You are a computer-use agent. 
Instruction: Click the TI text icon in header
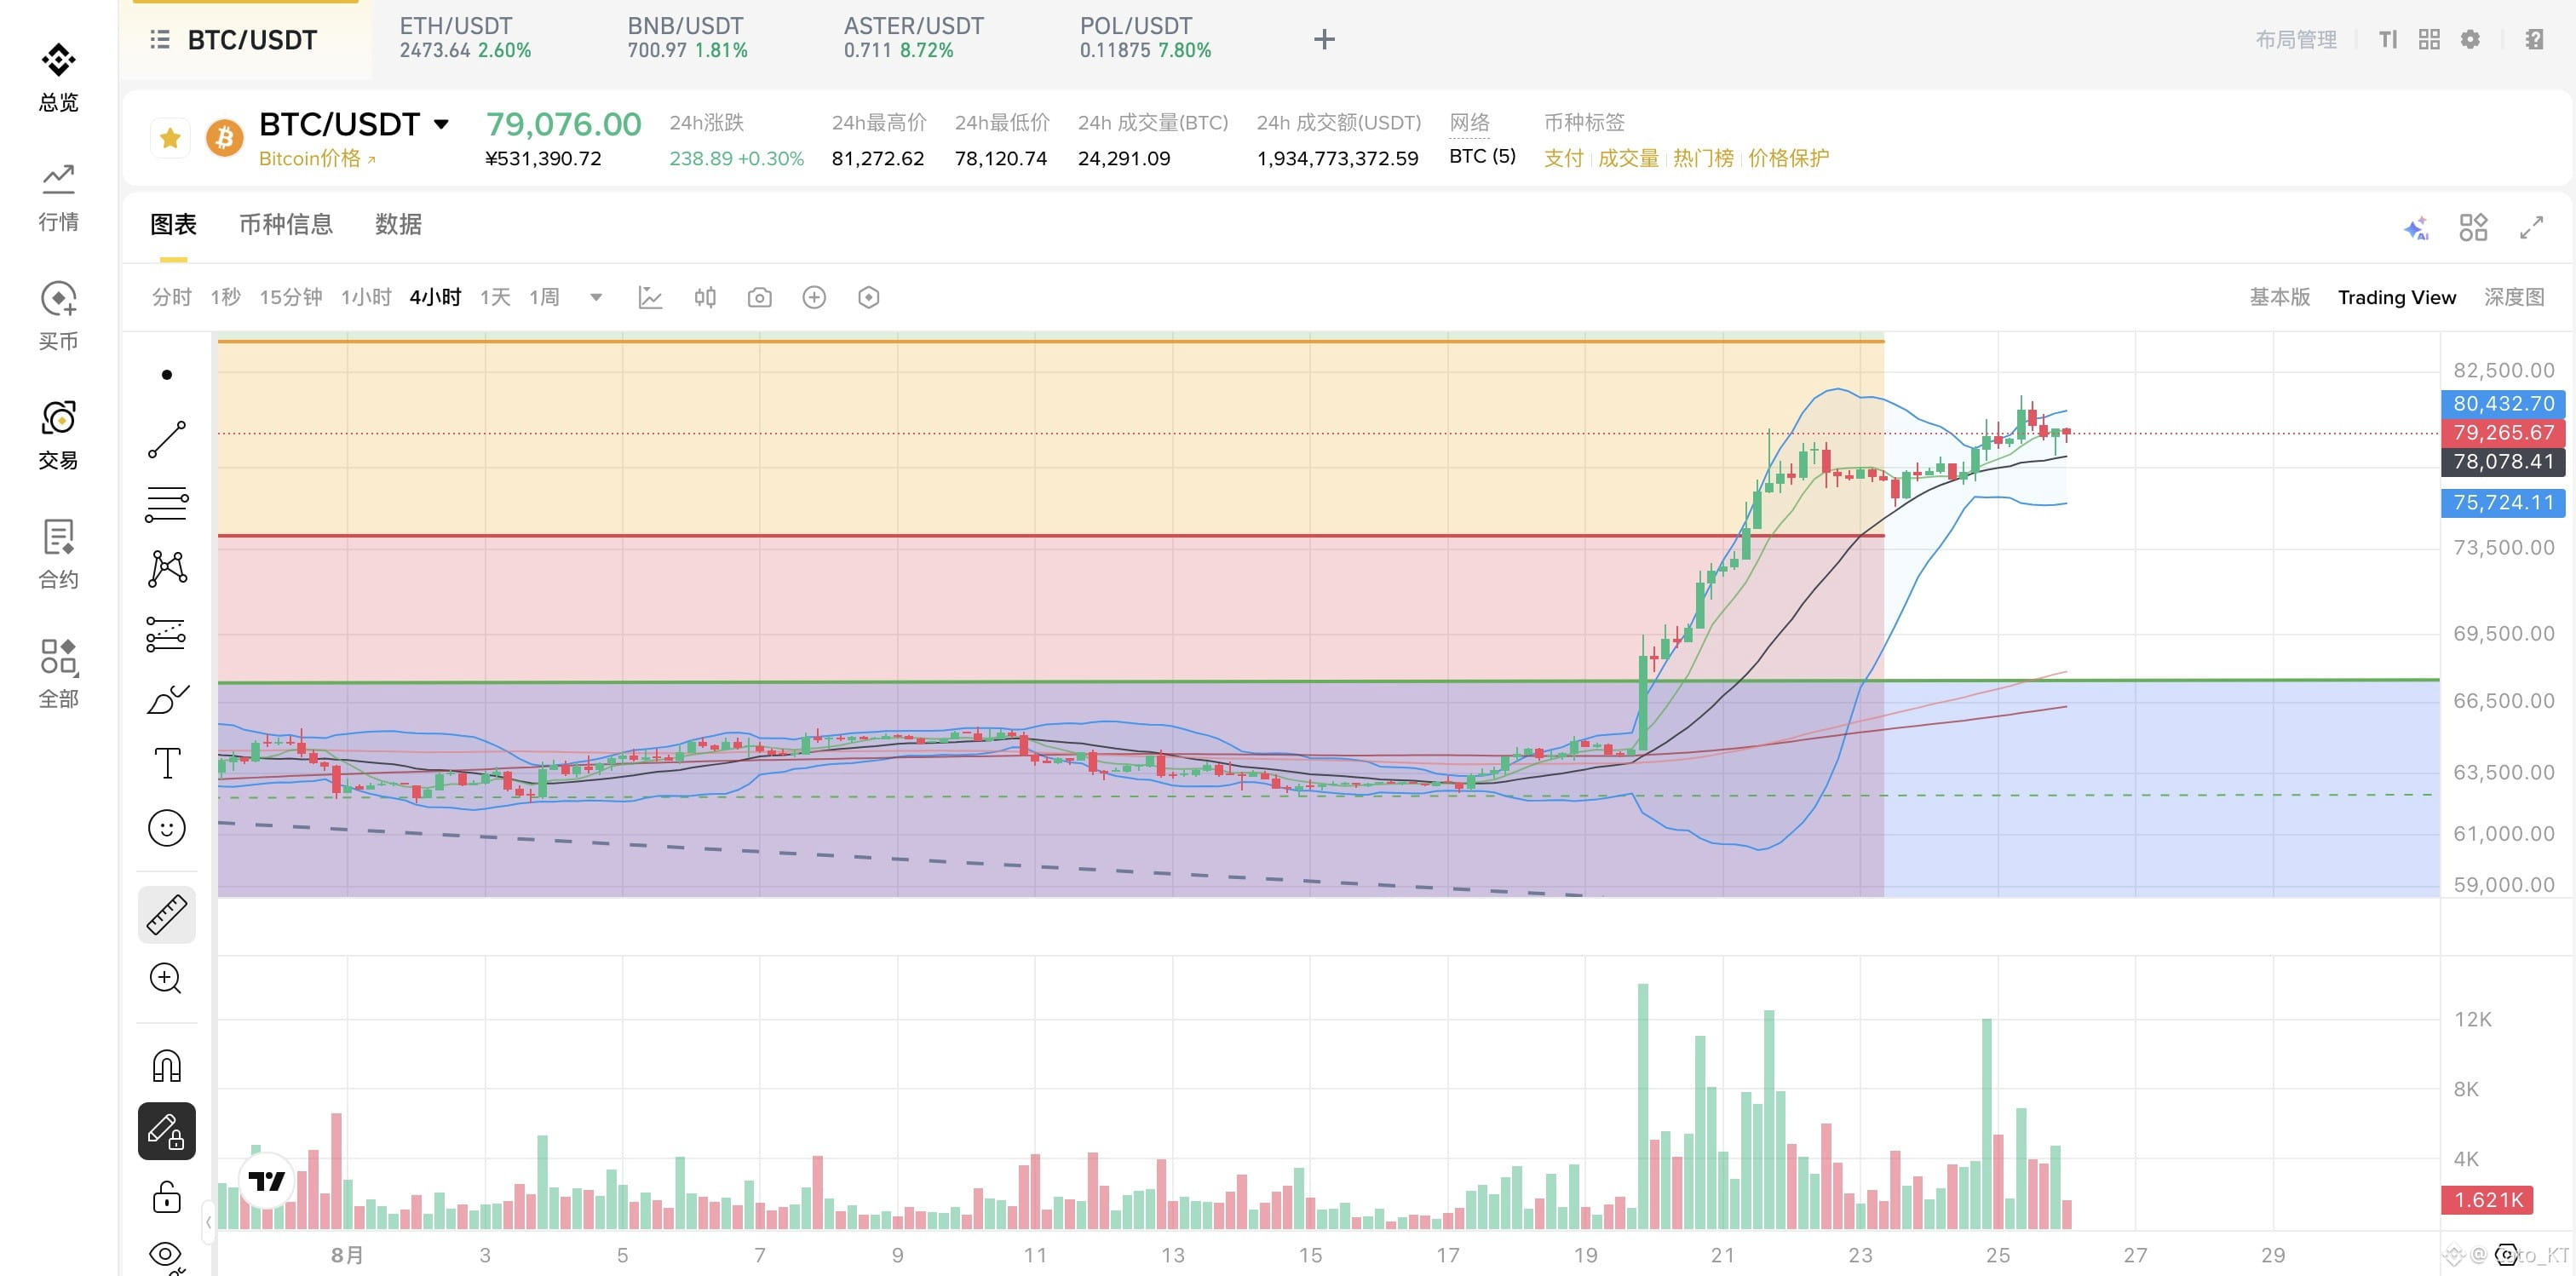(x=2388, y=40)
